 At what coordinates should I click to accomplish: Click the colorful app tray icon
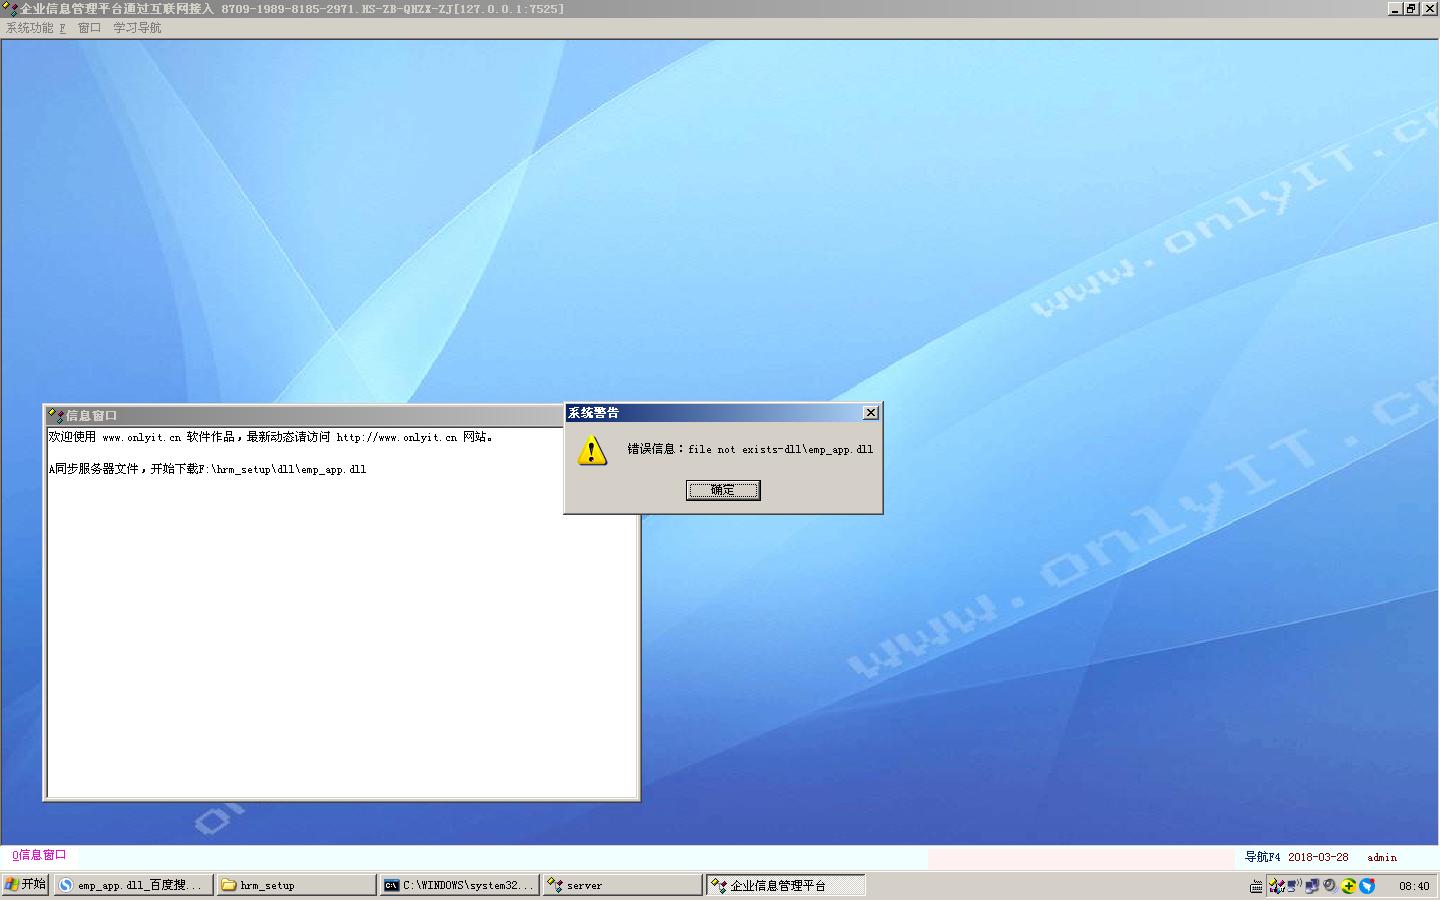1277,886
